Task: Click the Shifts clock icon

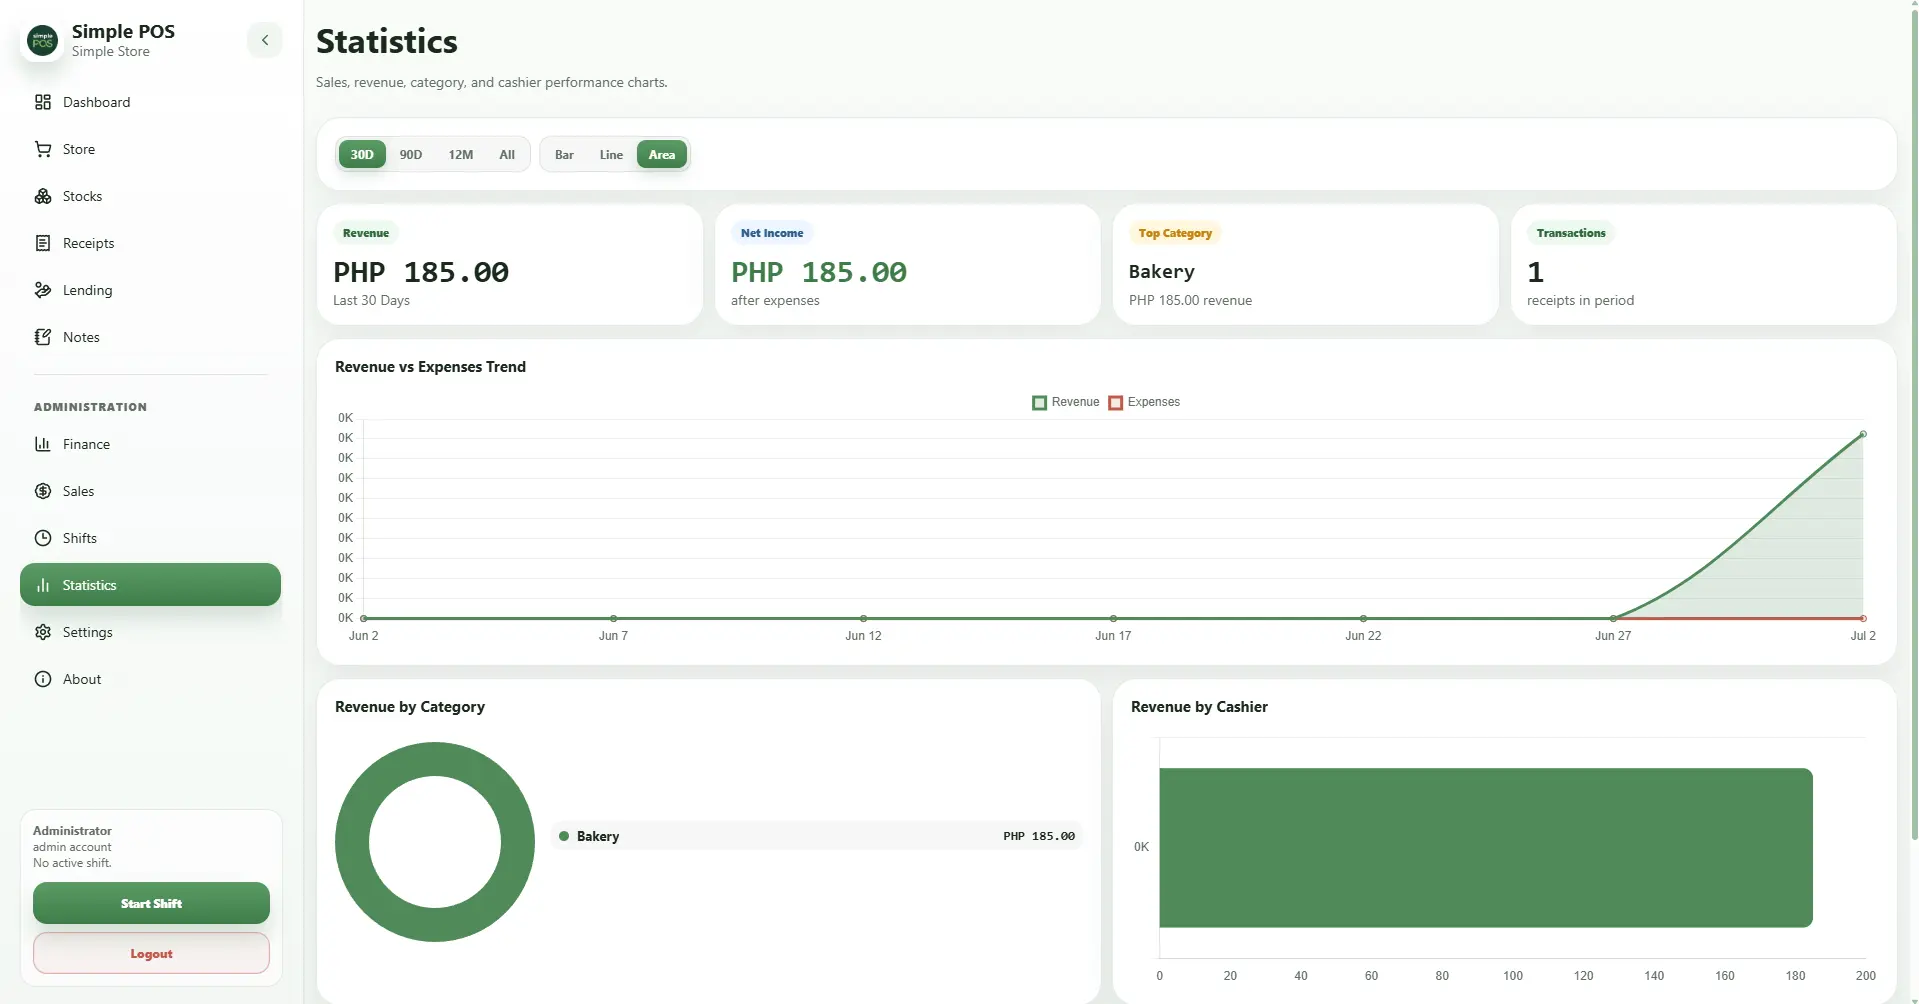Action: (x=43, y=538)
